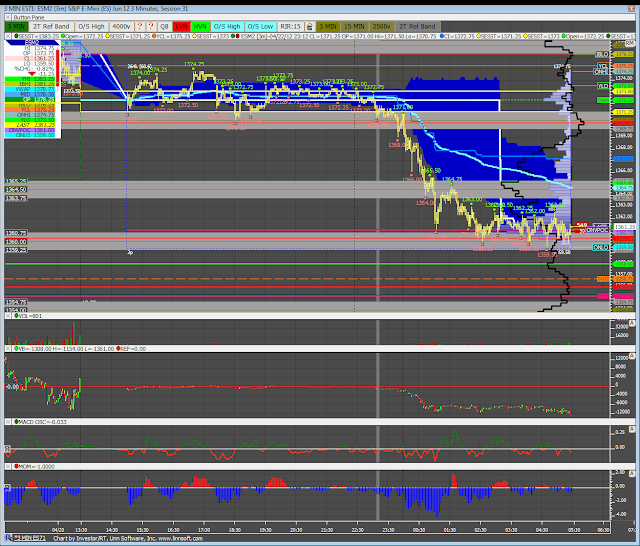Close the VB indicator pane
Screen dimensions: 640x546
(x=8, y=349)
